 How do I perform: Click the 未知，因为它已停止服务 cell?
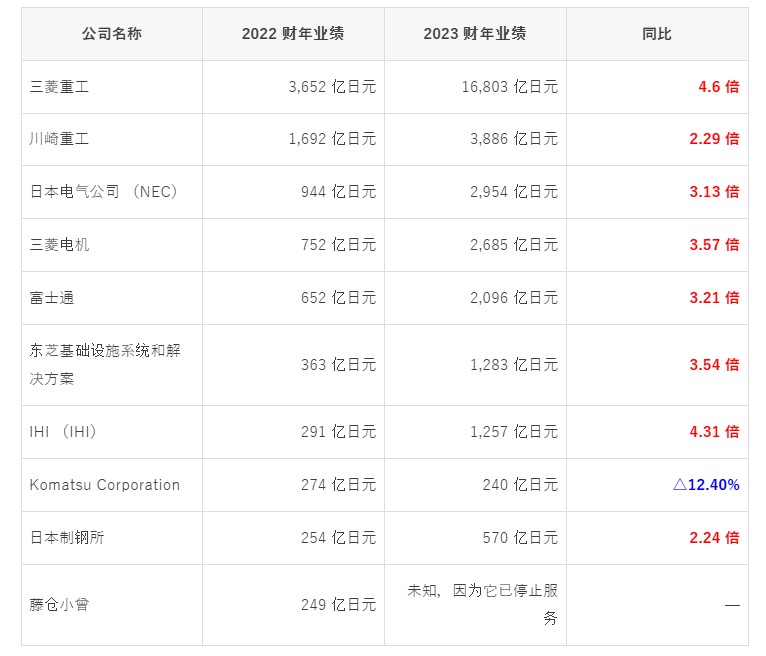click(475, 605)
